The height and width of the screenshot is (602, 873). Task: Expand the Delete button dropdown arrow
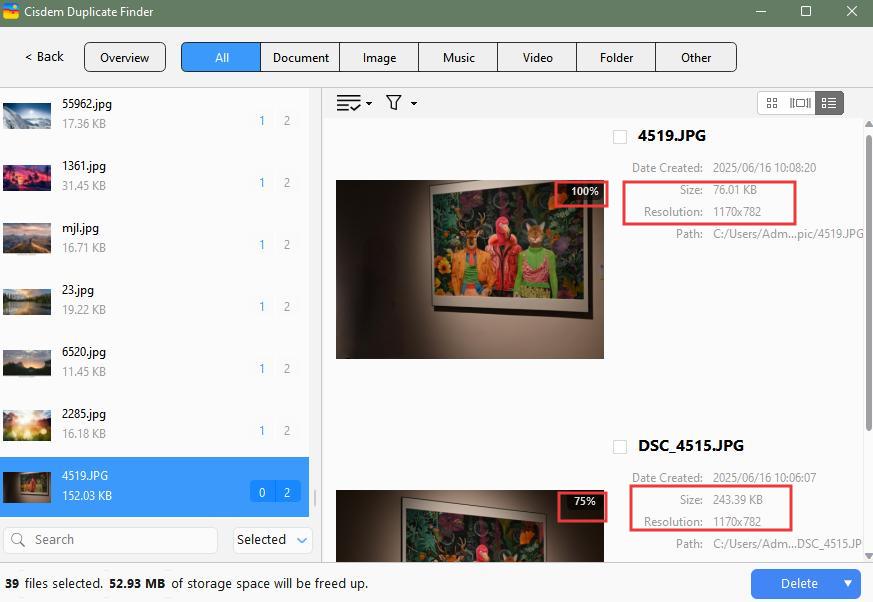point(846,583)
